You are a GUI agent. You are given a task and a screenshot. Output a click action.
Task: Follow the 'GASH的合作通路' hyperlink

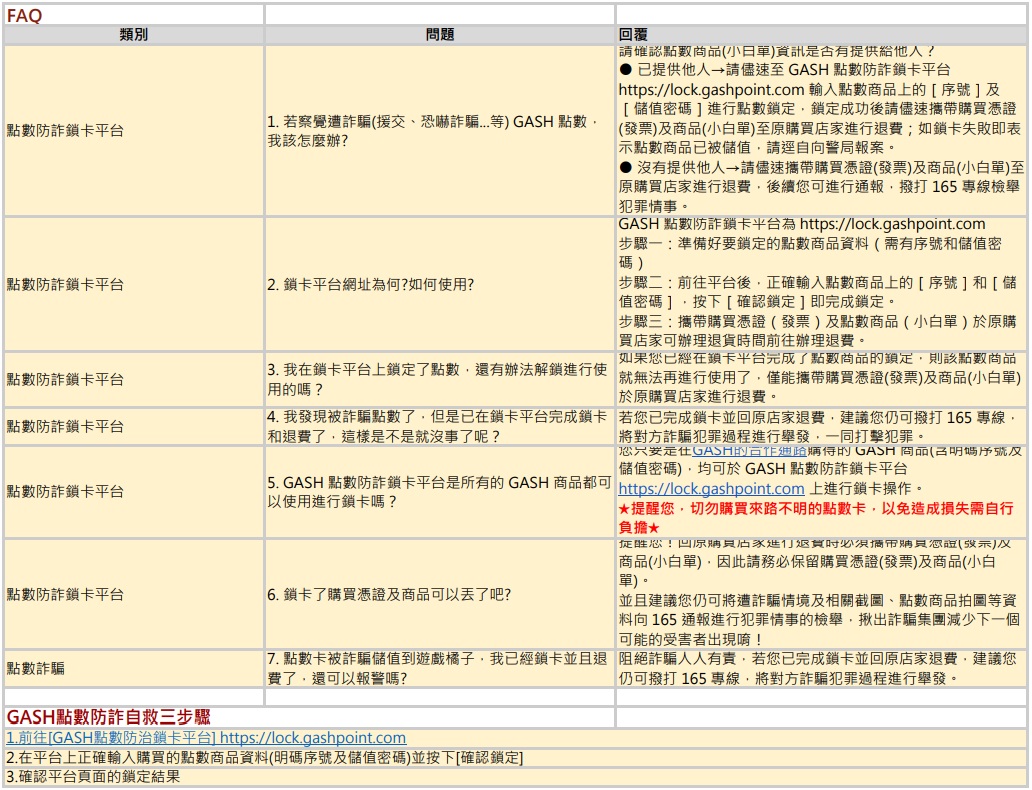[x=749, y=452]
